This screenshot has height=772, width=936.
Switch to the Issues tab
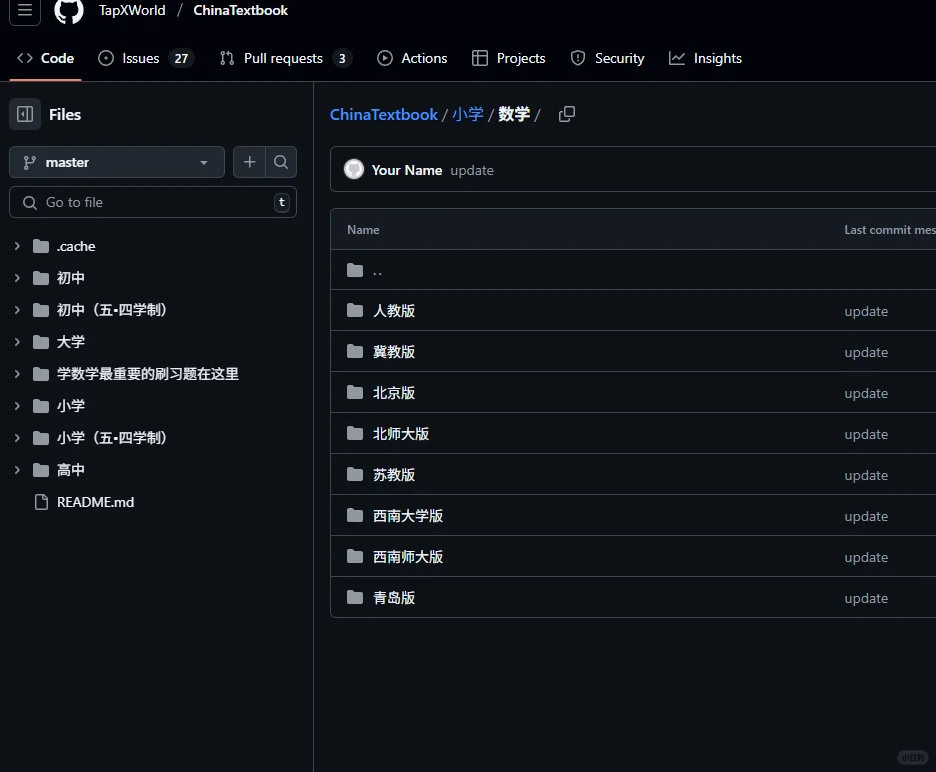(146, 58)
